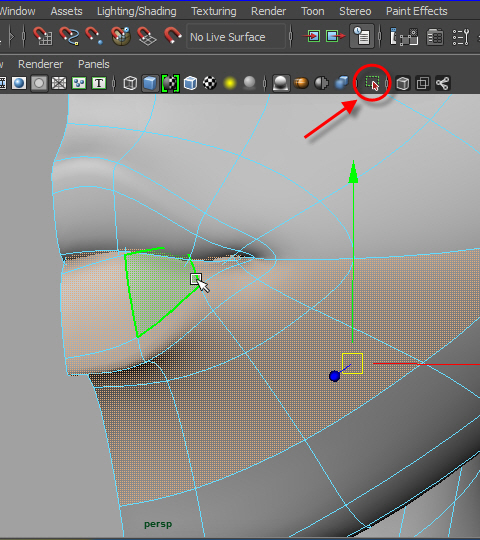Toggle the field chart icon
The height and width of the screenshot is (540, 480).
click(x=59, y=83)
